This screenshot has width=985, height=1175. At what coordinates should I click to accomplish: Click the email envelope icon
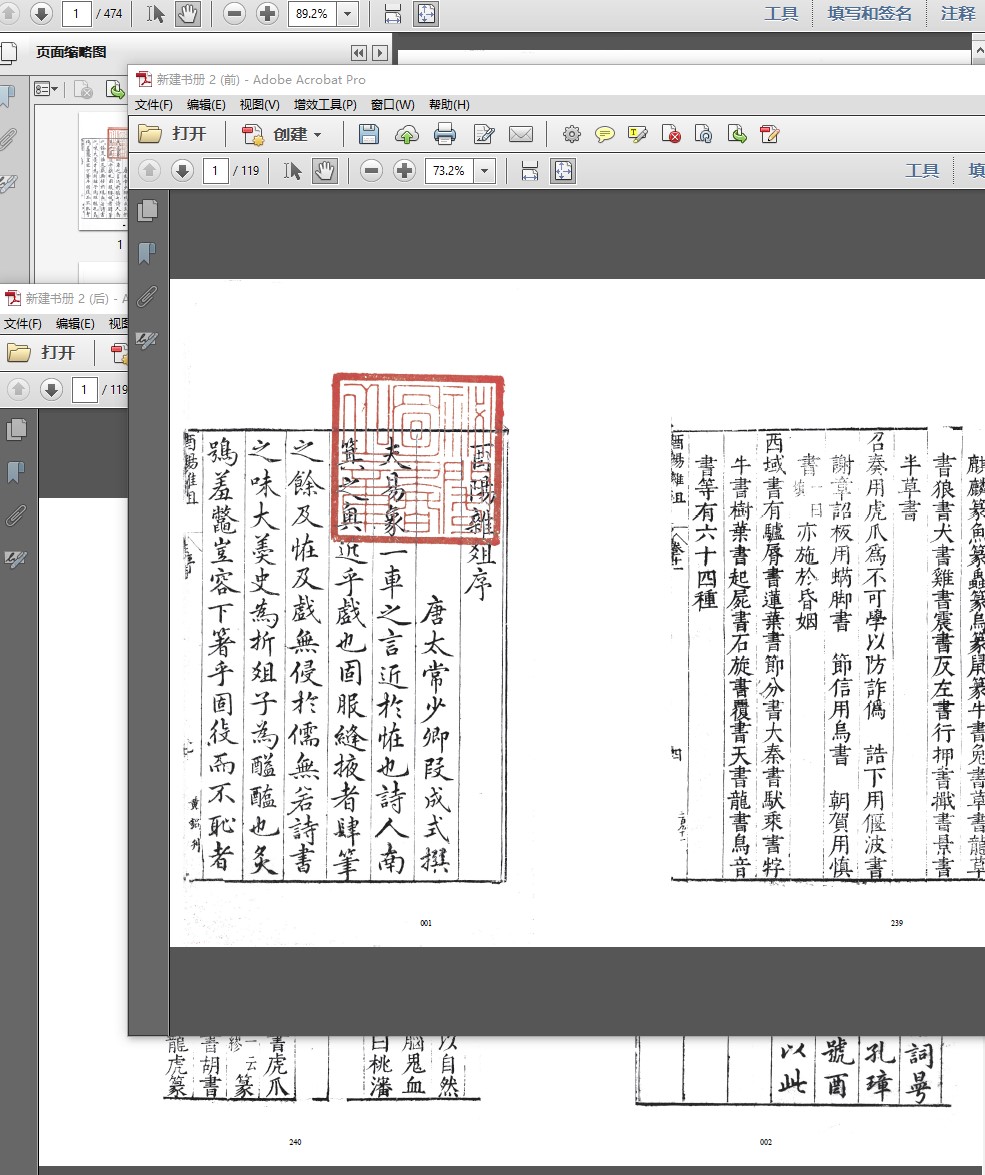tap(520, 134)
